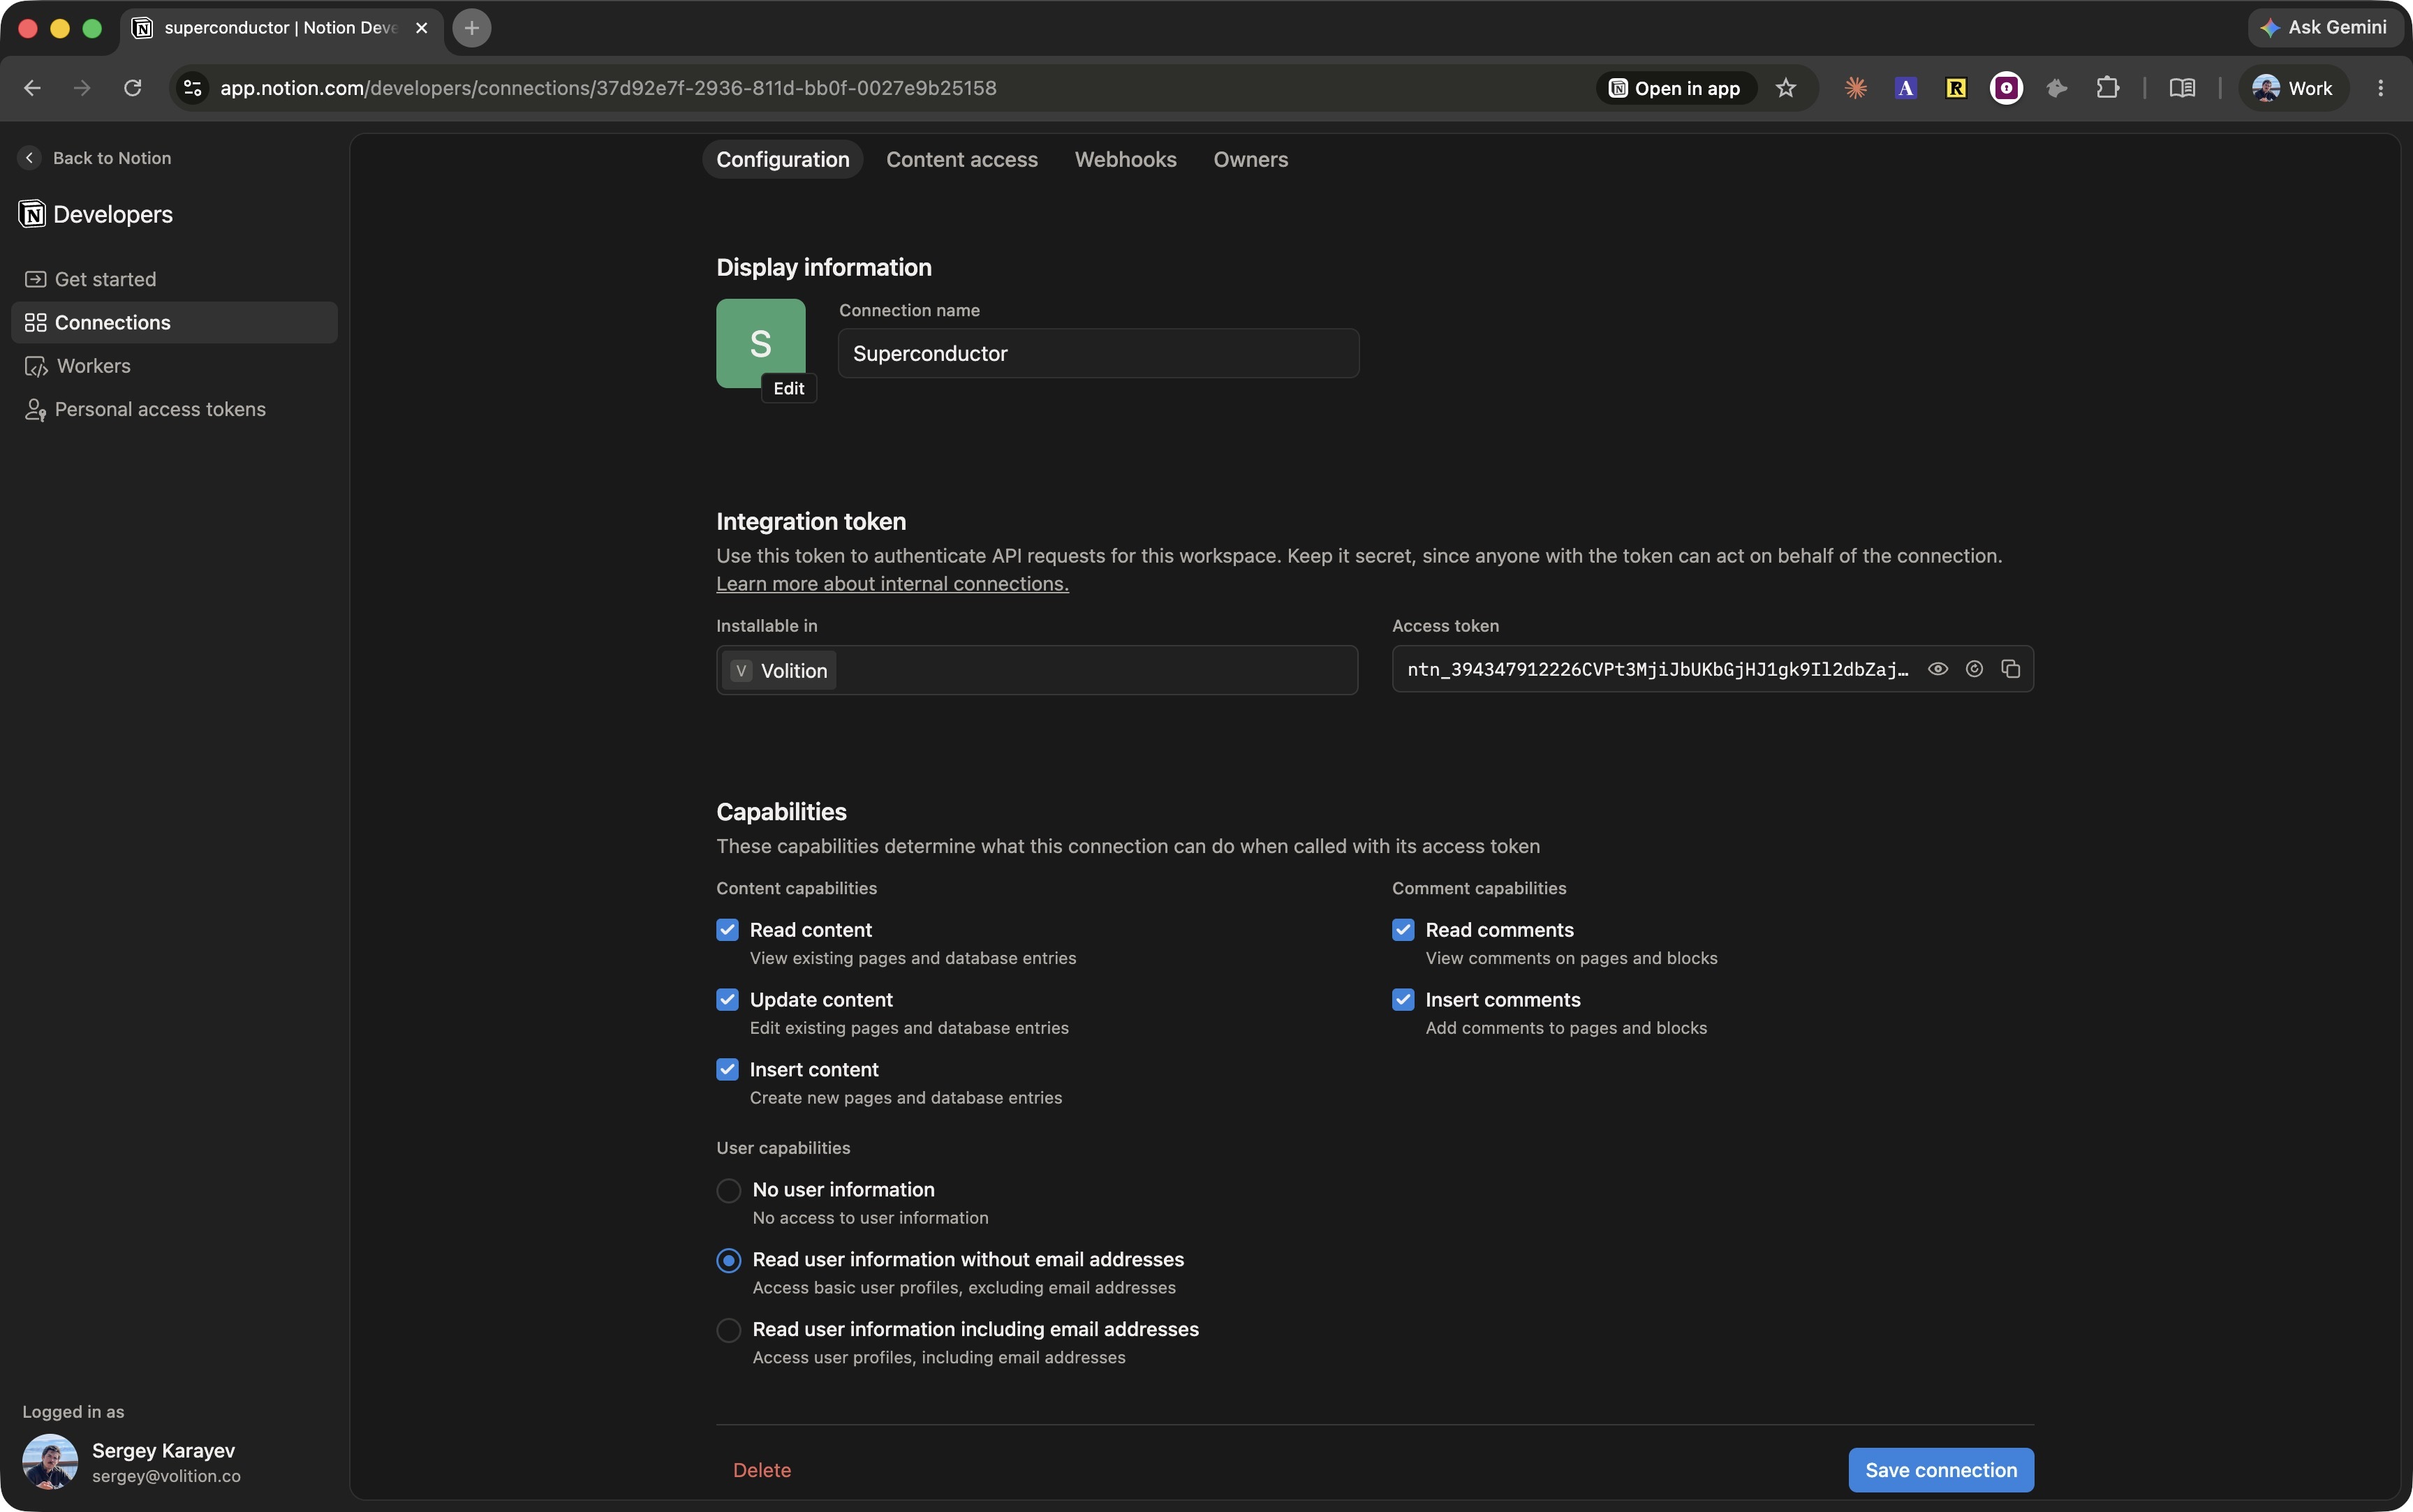2413x1512 pixels.
Task: Click the browser forward arrow
Action: 82,88
